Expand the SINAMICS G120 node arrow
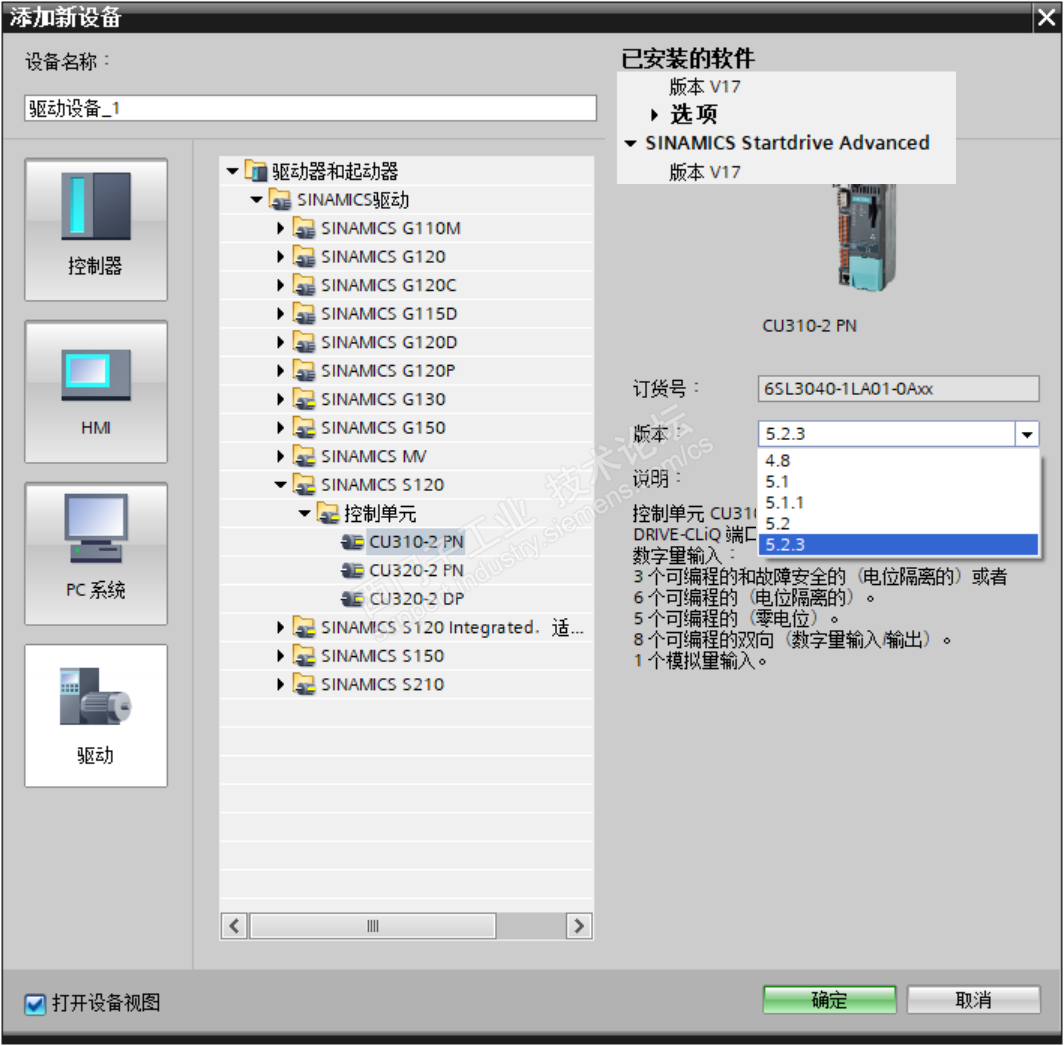Viewport: 1064px width, 1046px height. (280, 257)
